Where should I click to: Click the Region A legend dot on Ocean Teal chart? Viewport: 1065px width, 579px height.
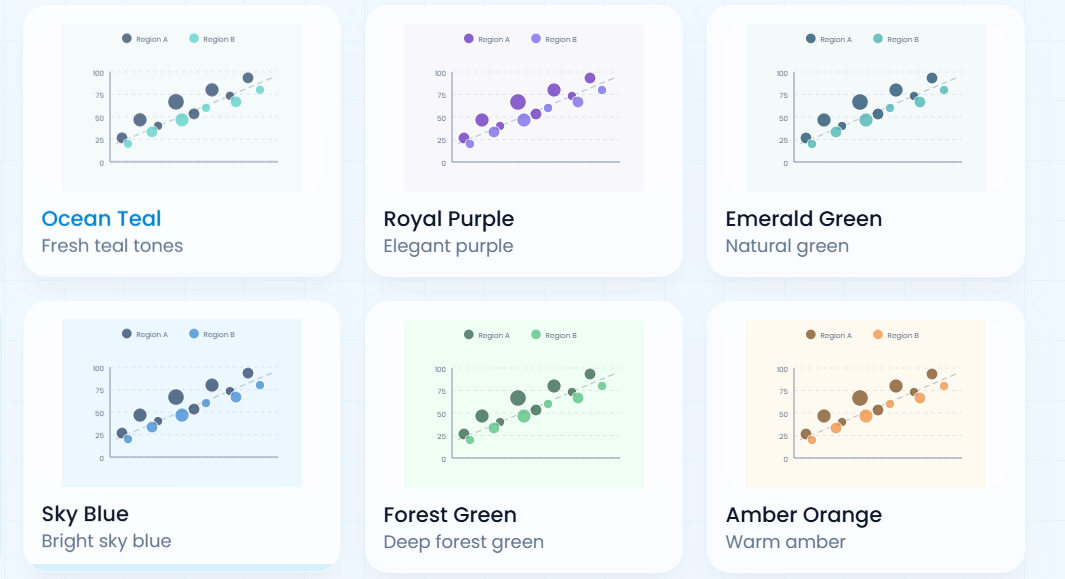(x=125, y=39)
